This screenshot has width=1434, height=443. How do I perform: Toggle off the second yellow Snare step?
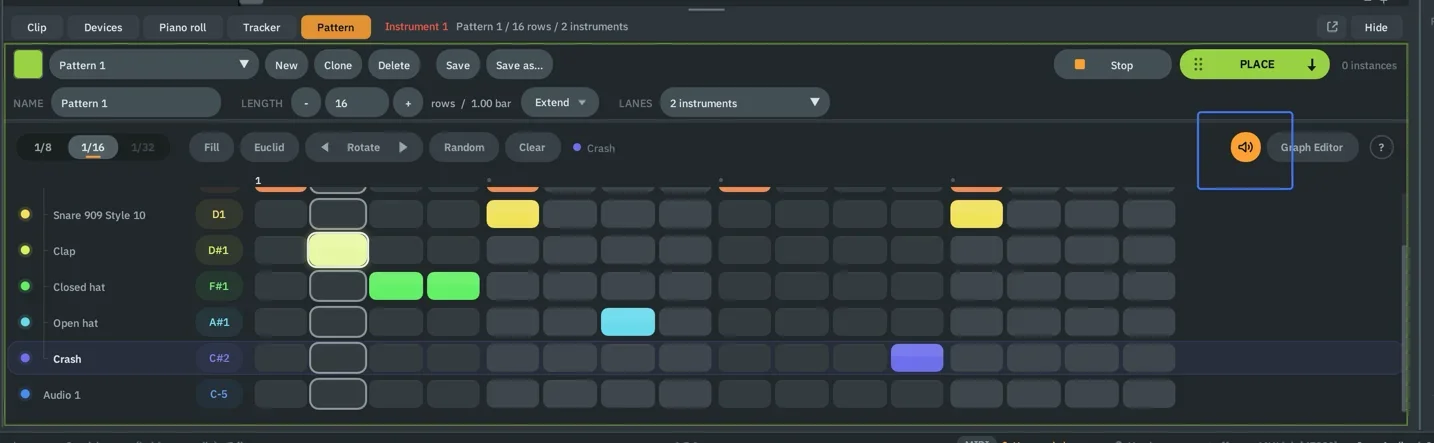pos(977,214)
